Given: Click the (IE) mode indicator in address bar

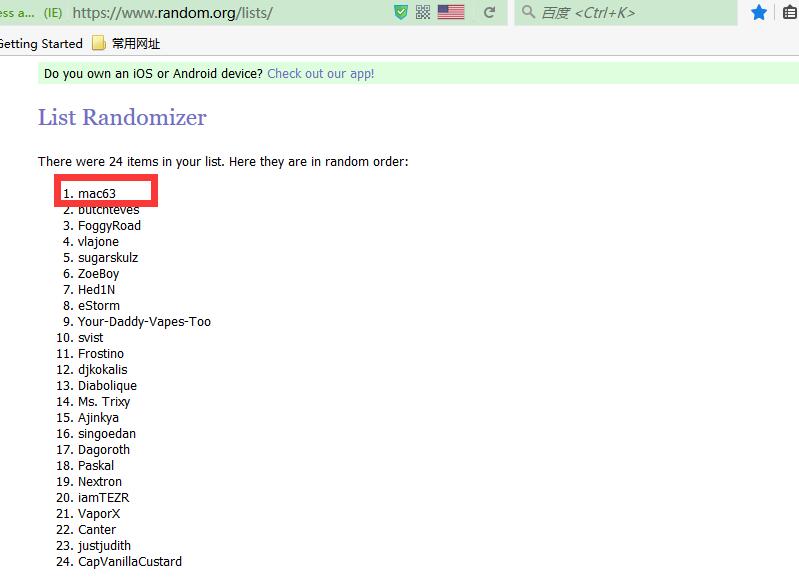Looking at the screenshot, I should [x=53, y=13].
